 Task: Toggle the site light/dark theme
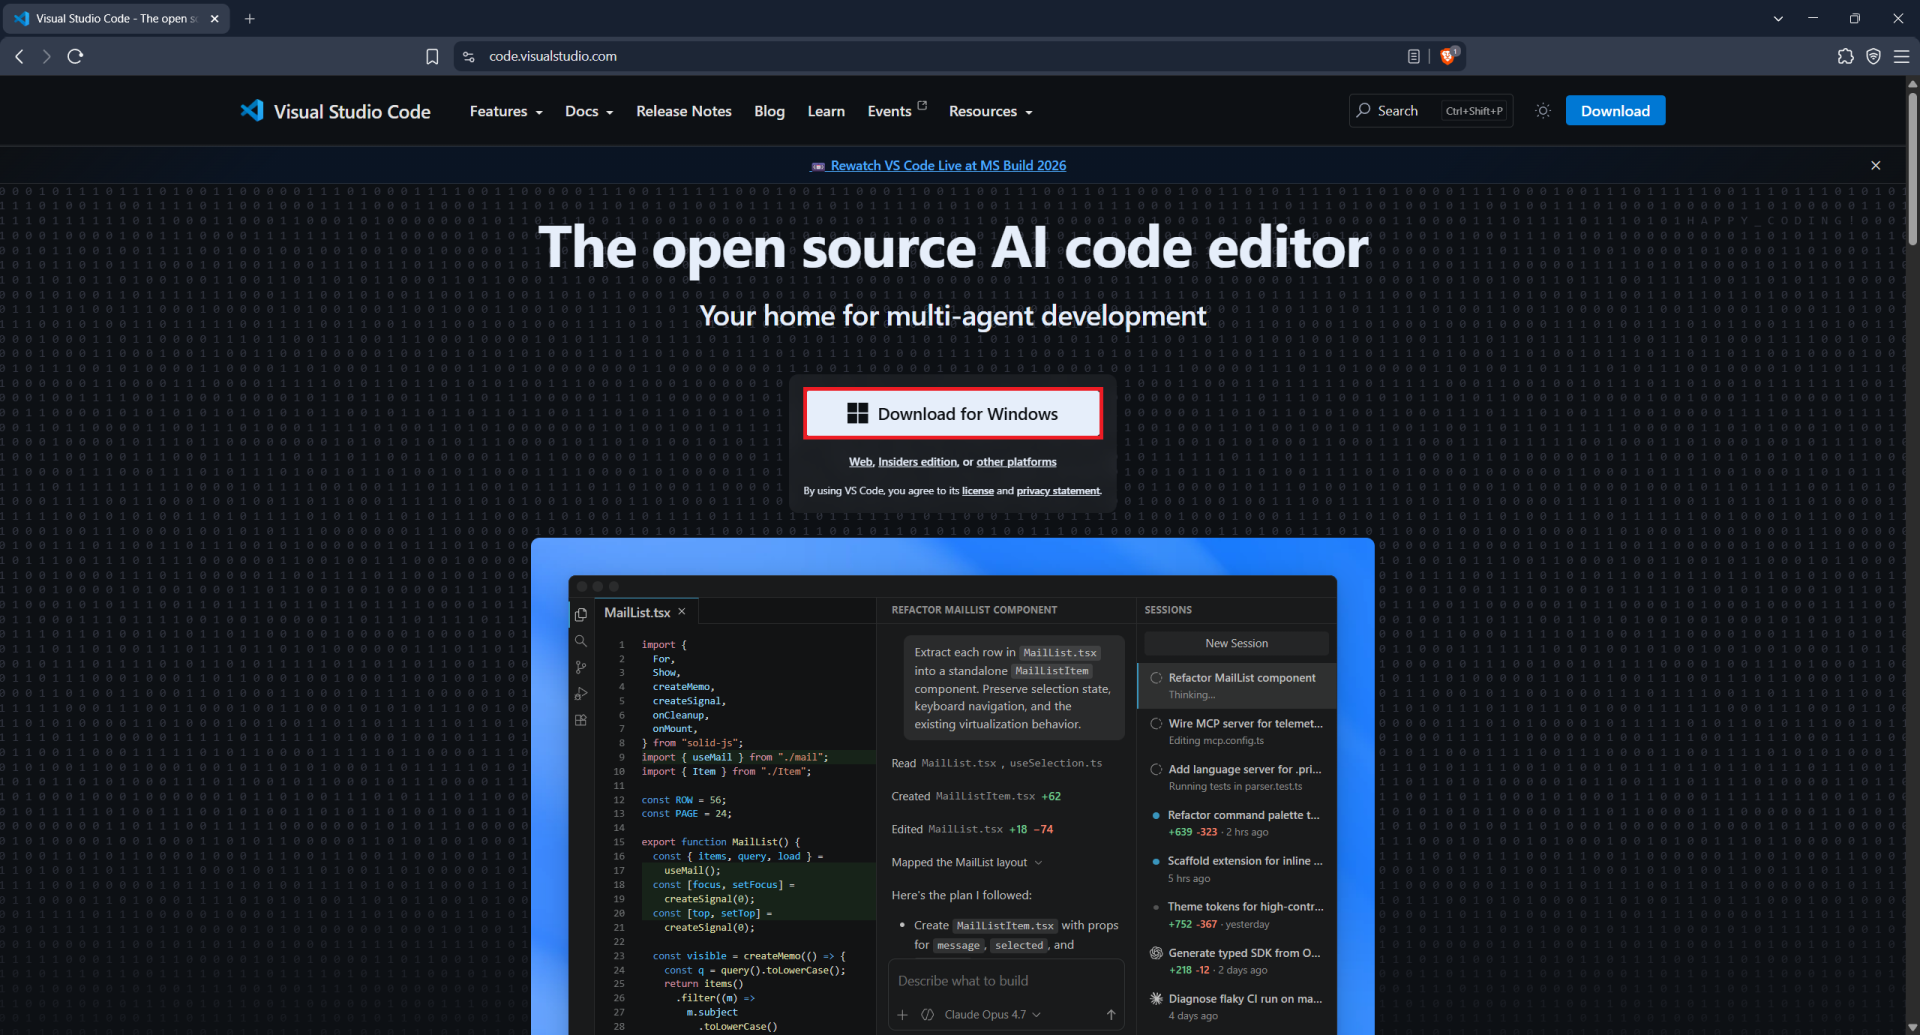[x=1543, y=111]
